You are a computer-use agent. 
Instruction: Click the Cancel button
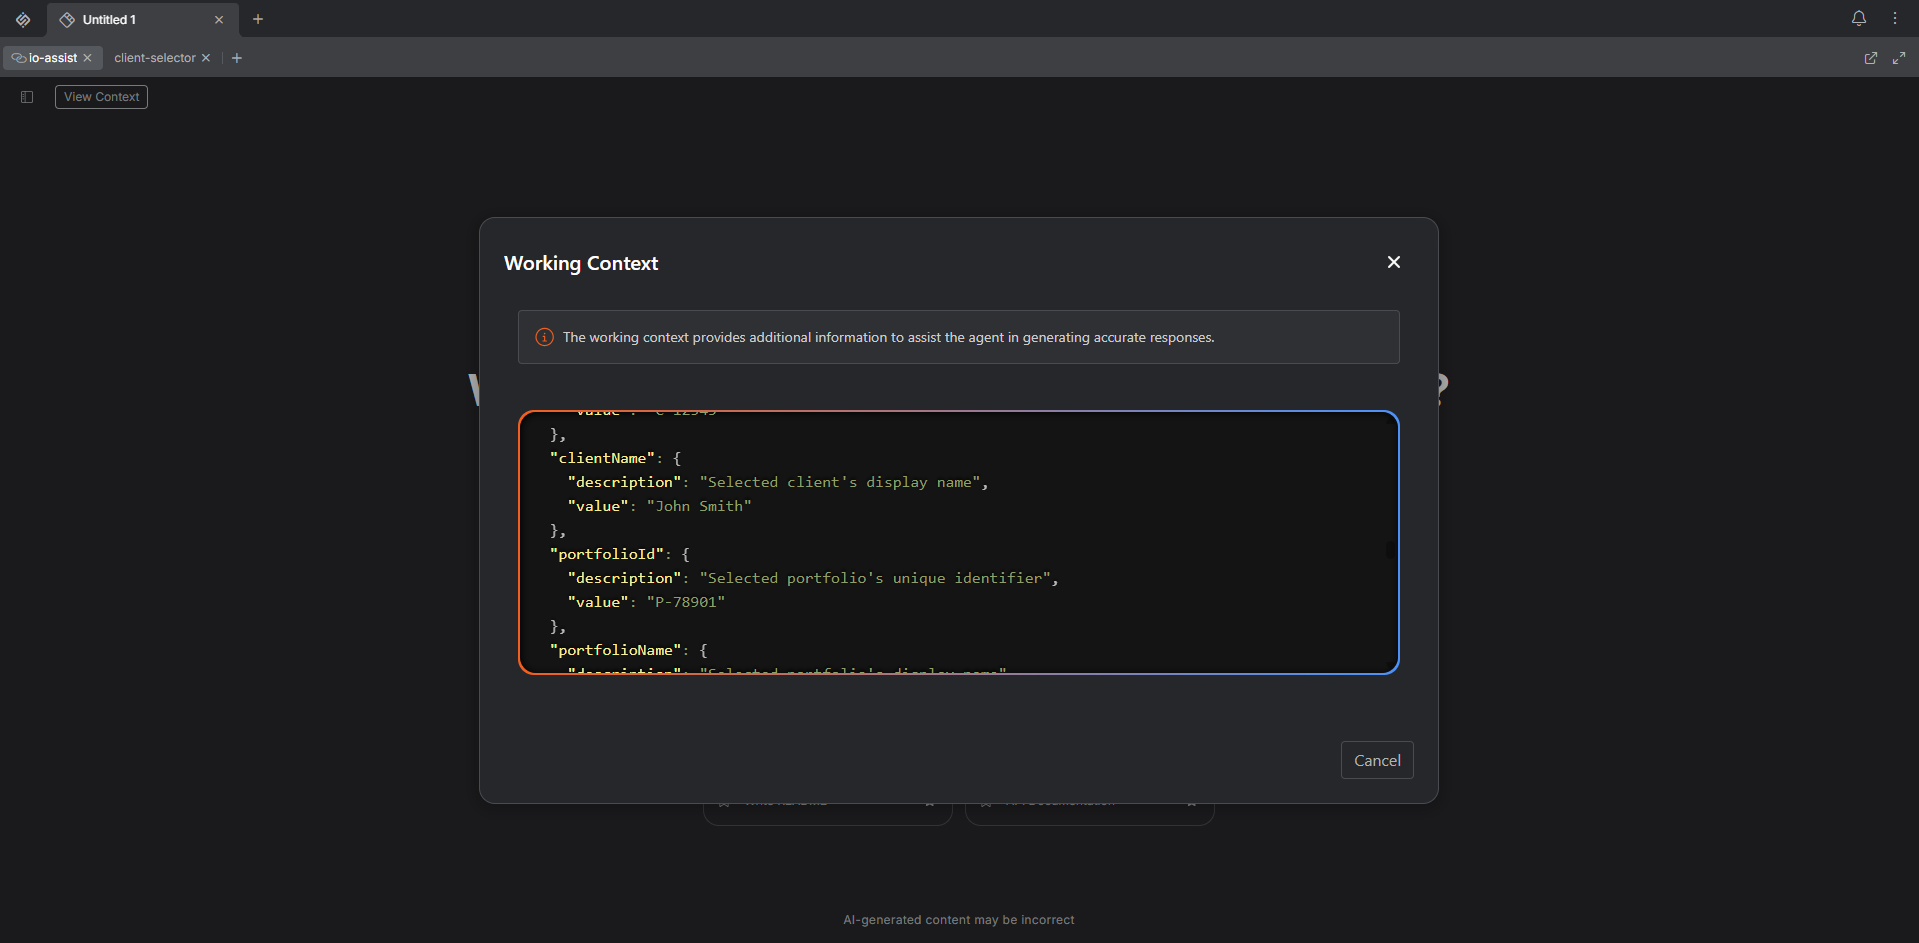[x=1377, y=760]
